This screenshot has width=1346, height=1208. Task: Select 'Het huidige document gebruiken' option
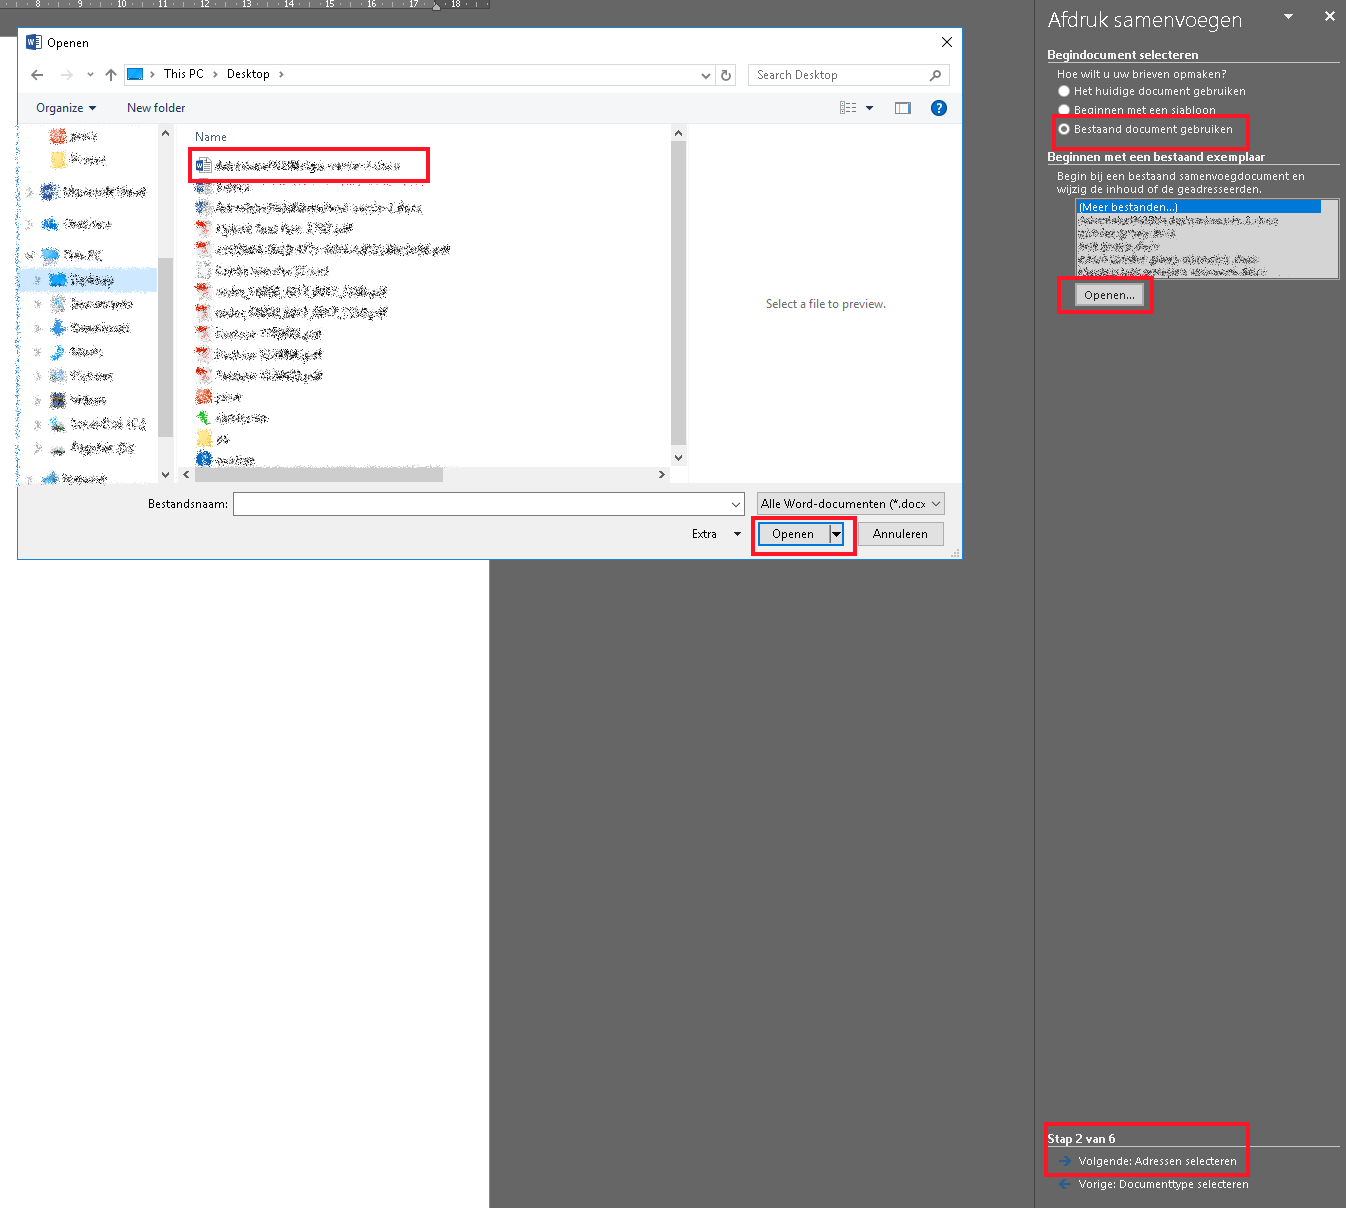(1064, 91)
